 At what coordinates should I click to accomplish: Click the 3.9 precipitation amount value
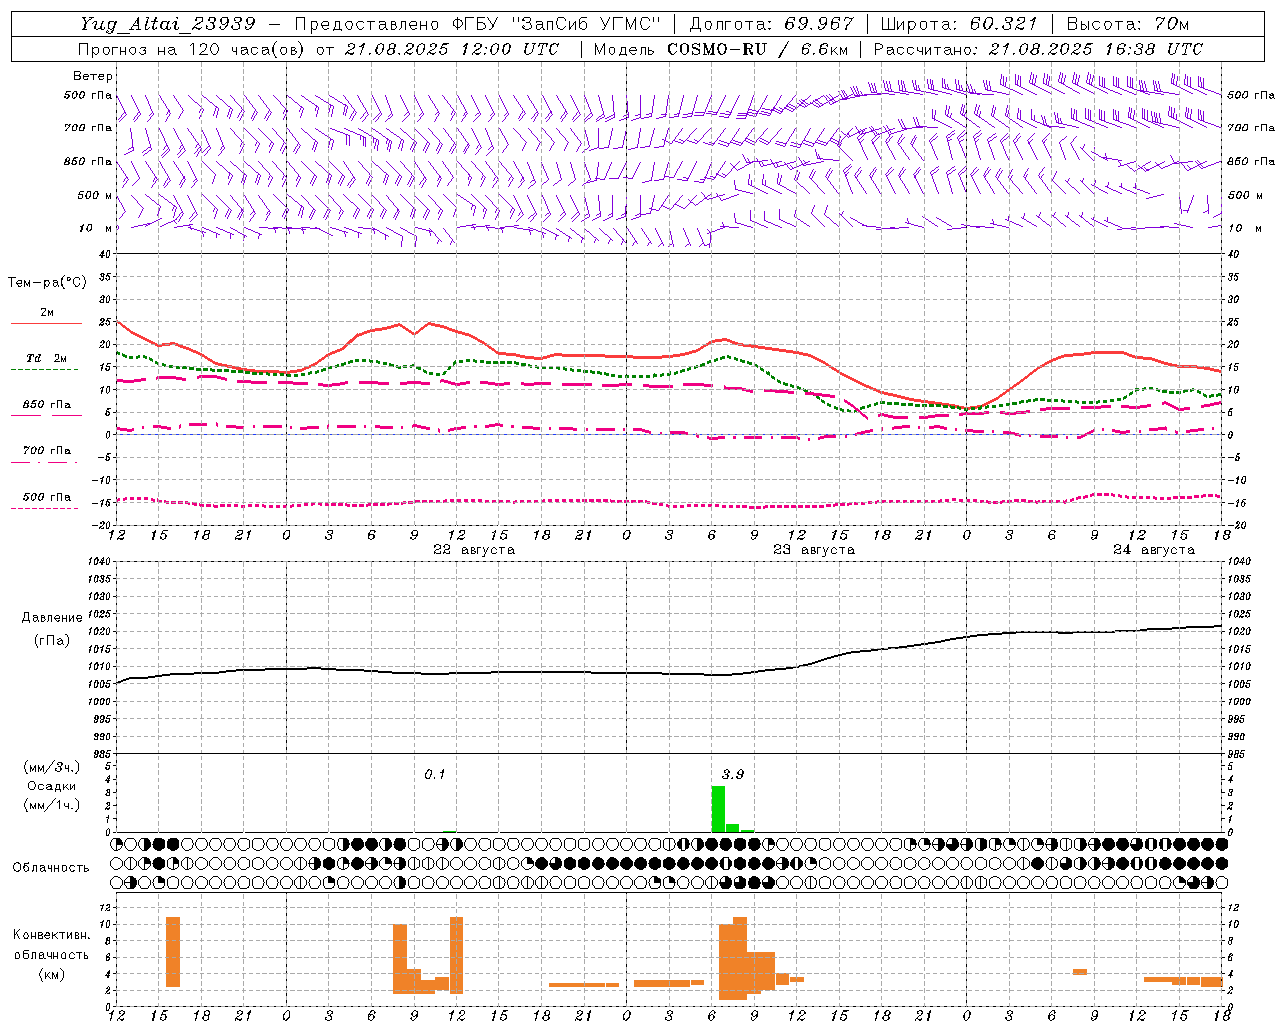(x=733, y=775)
